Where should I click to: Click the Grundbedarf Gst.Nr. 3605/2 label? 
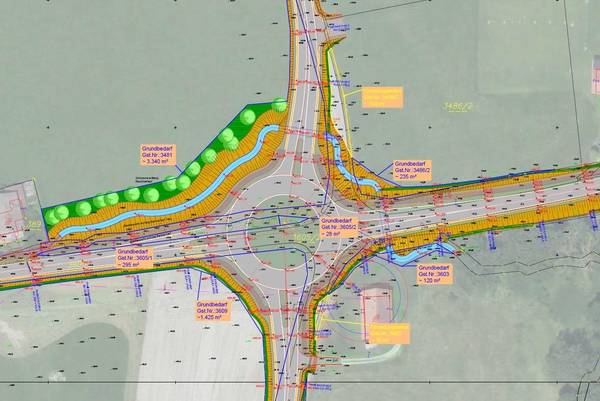(x=339, y=228)
